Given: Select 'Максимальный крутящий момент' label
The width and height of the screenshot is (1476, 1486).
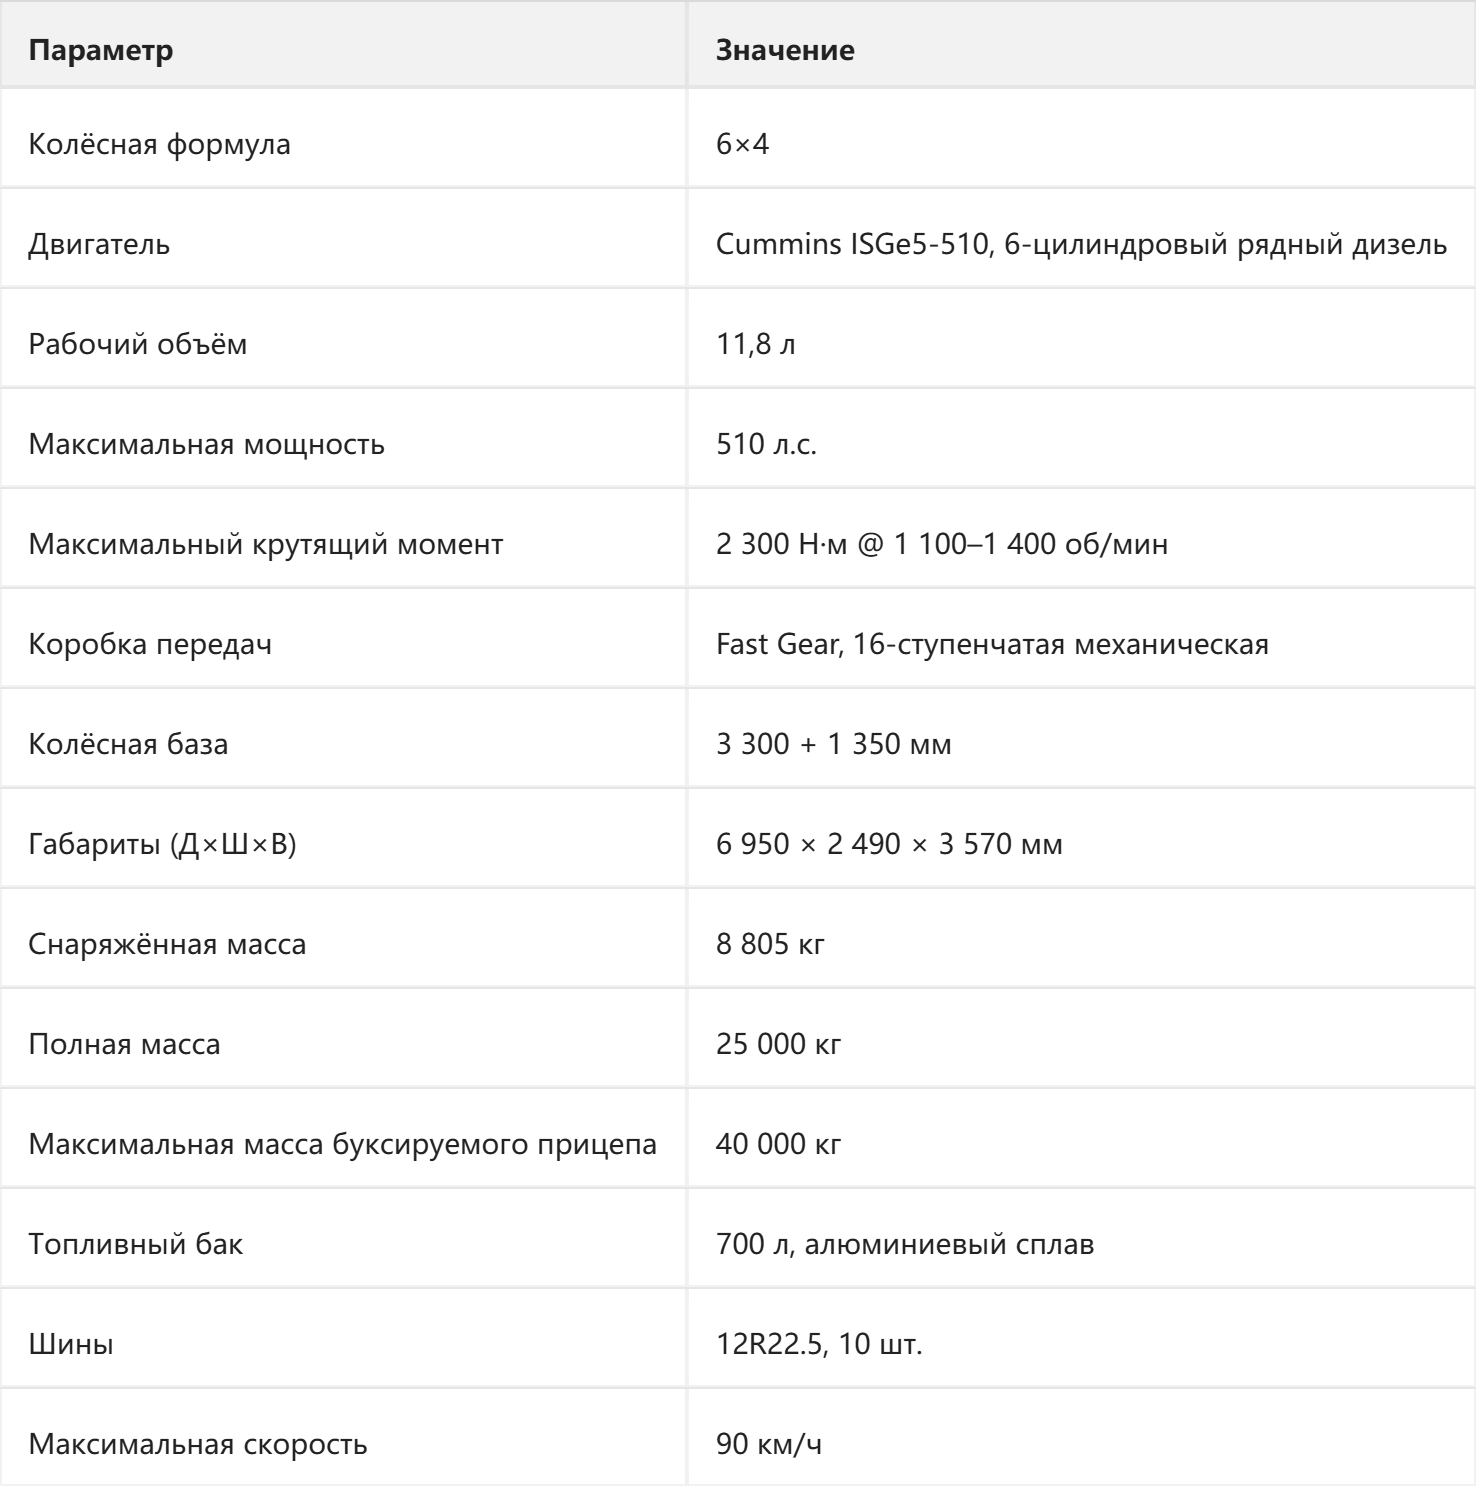Looking at the screenshot, I should coord(265,544).
